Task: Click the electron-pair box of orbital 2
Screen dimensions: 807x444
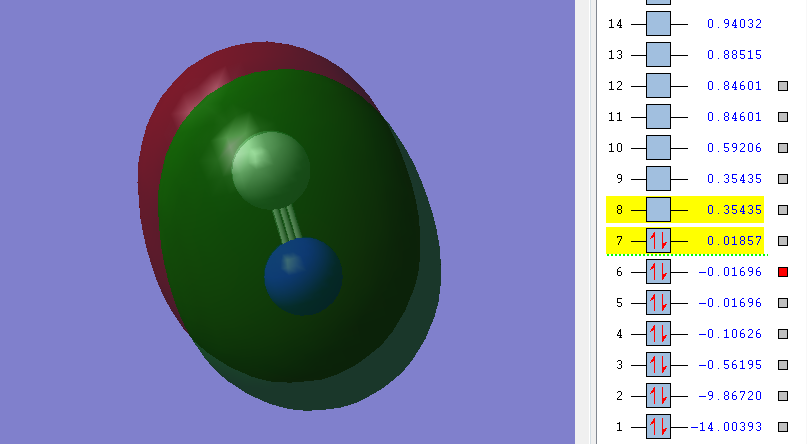Action: 658,396
